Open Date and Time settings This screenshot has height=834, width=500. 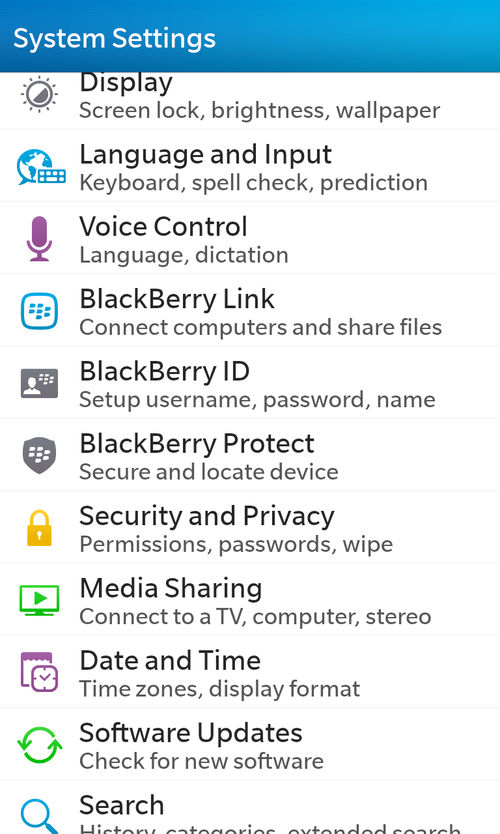coord(250,672)
